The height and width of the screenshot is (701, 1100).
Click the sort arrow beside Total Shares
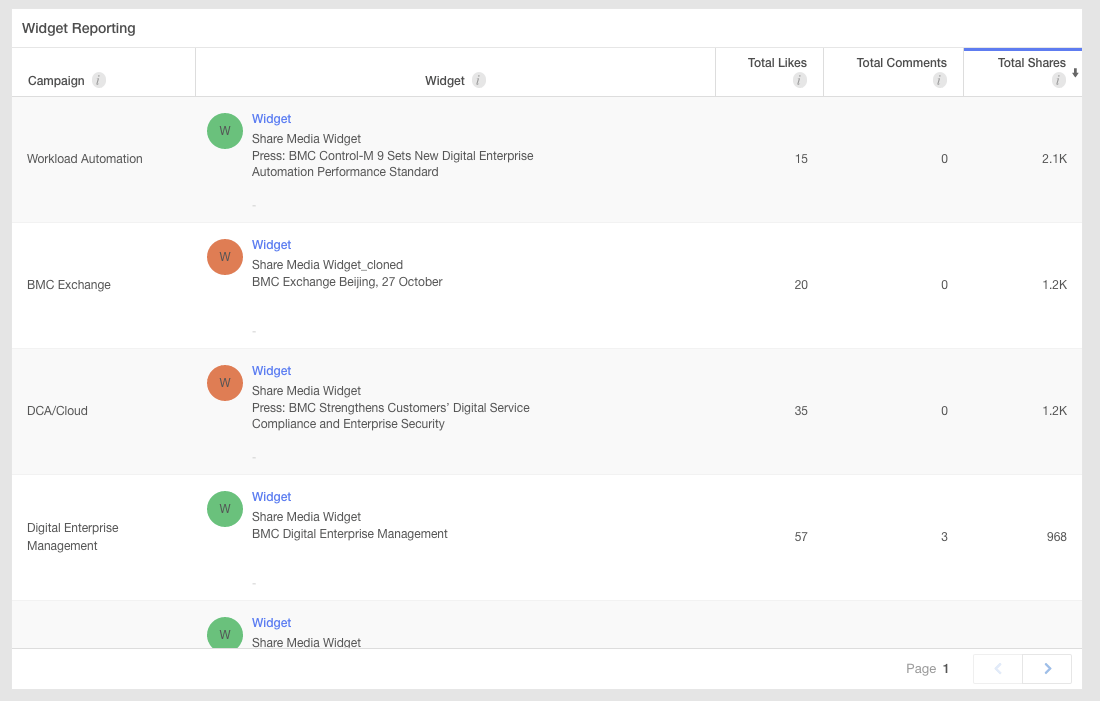tap(1075, 73)
